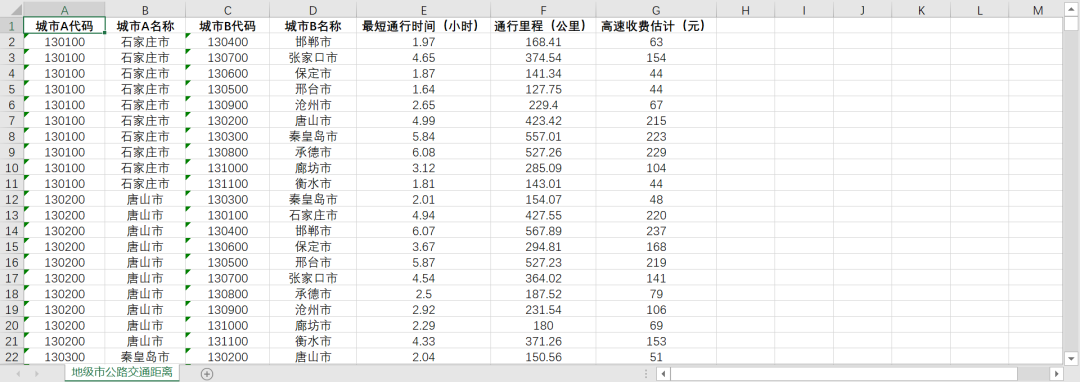Select column A header
This screenshot has width=1080, height=382.
64,10
